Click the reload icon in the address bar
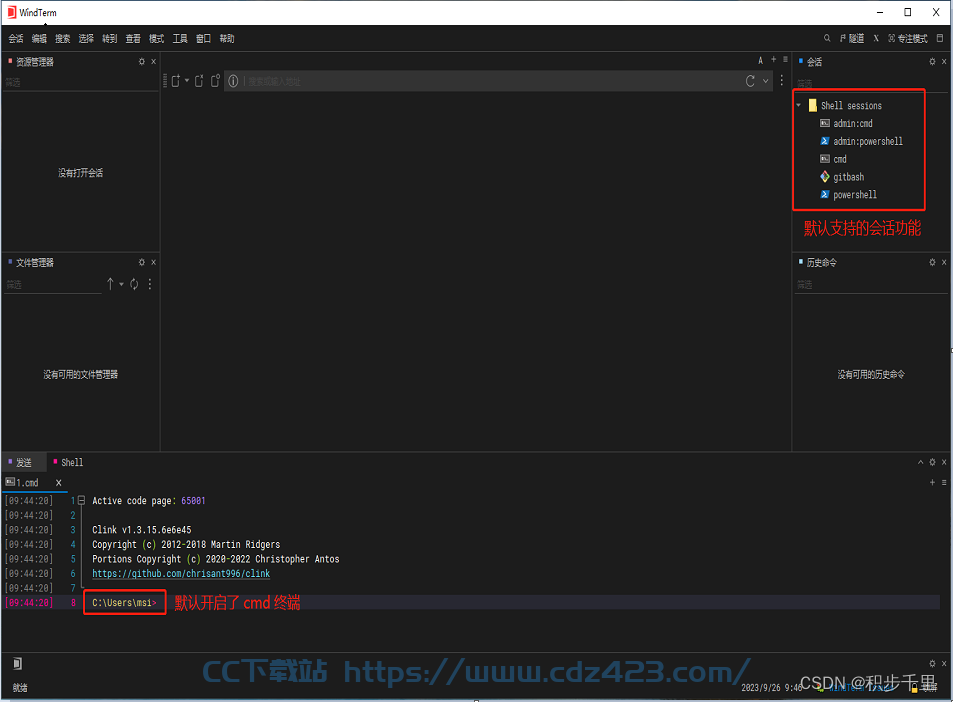The width and height of the screenshot is (953, 702). [x=751, y=81]
